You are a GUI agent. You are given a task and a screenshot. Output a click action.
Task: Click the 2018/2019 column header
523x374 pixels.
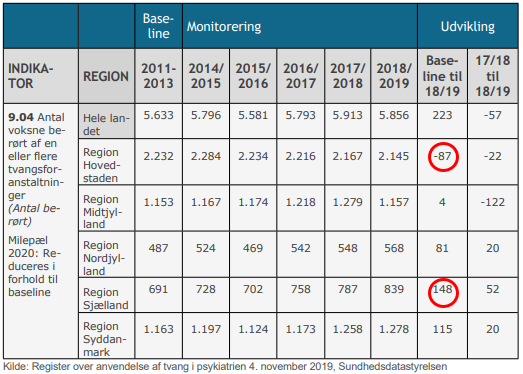(x=394, y=76)
